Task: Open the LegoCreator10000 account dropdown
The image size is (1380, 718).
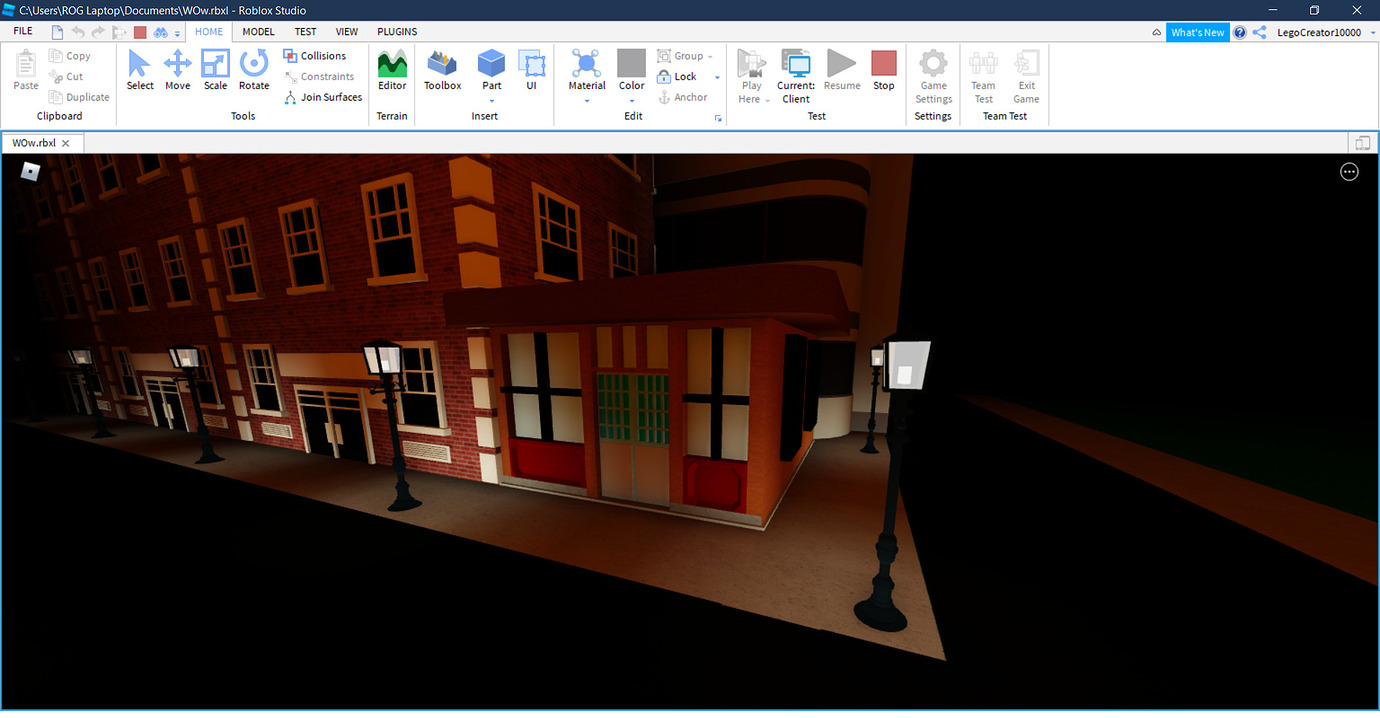Action: pos(1372,31)
